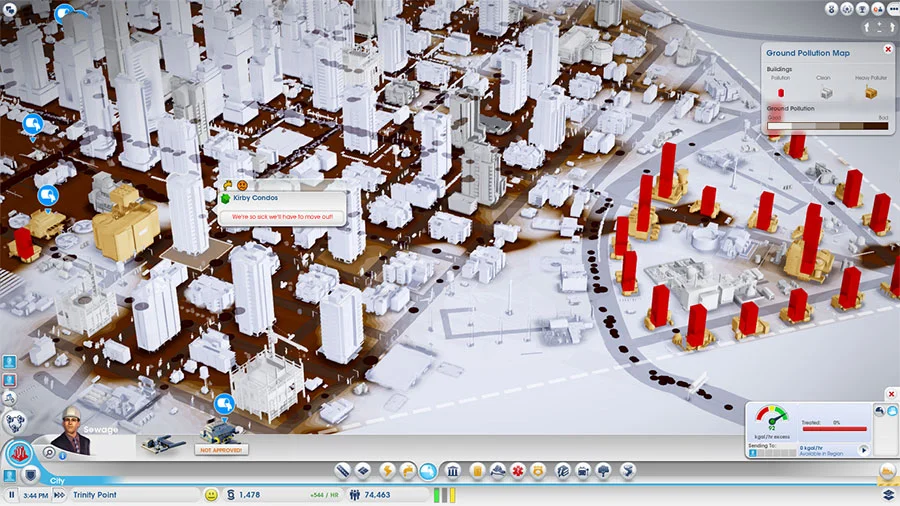900x506 pixels.
Task: Click the red Sewage category round icon
Action: click(19, 453)
